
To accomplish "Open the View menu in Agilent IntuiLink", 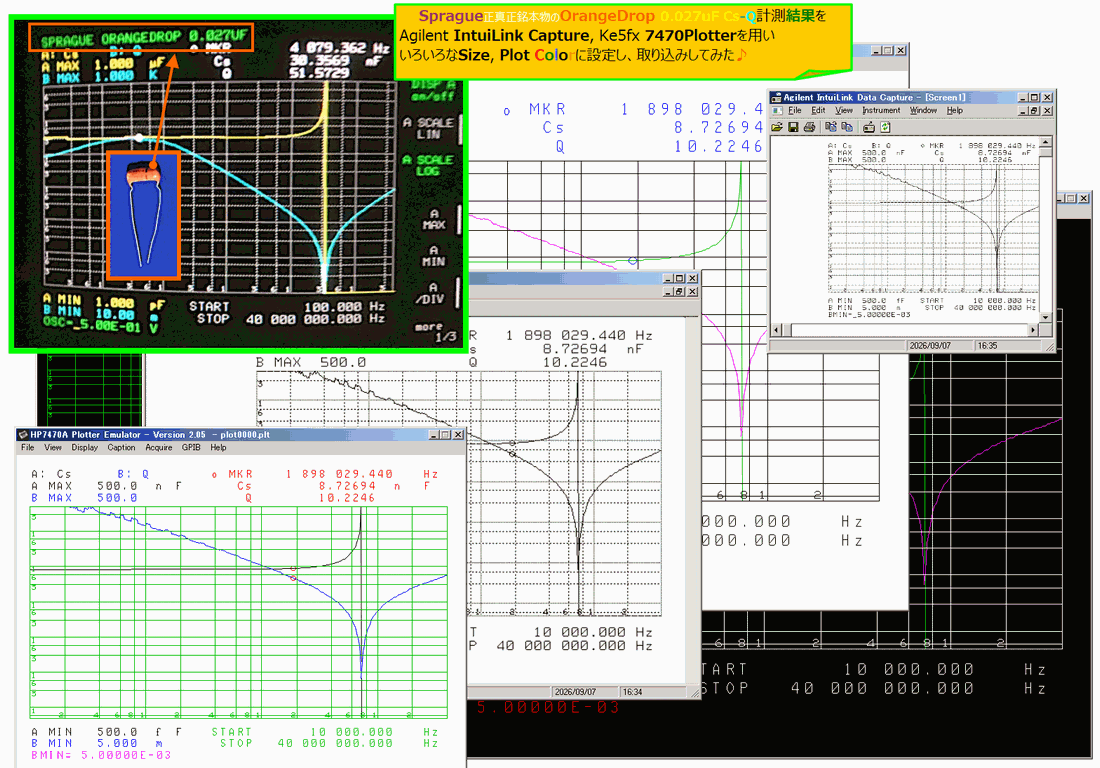I will click(844, 111).
